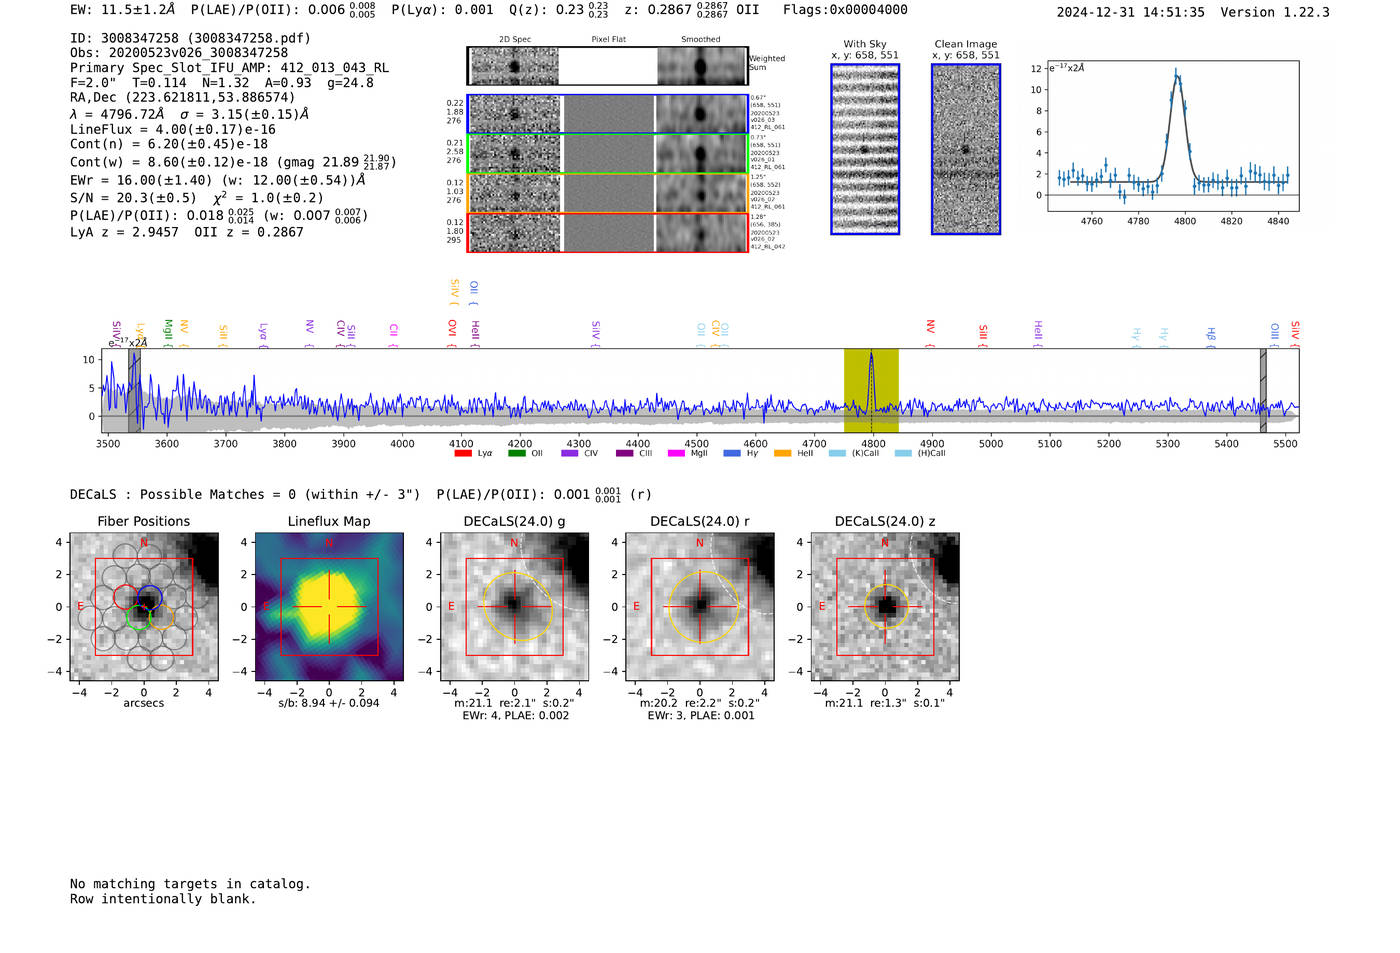Click the Obs: 20200523v026_3008347258 line
Viewport: 1400px width, 953px height.
[179, 53]
